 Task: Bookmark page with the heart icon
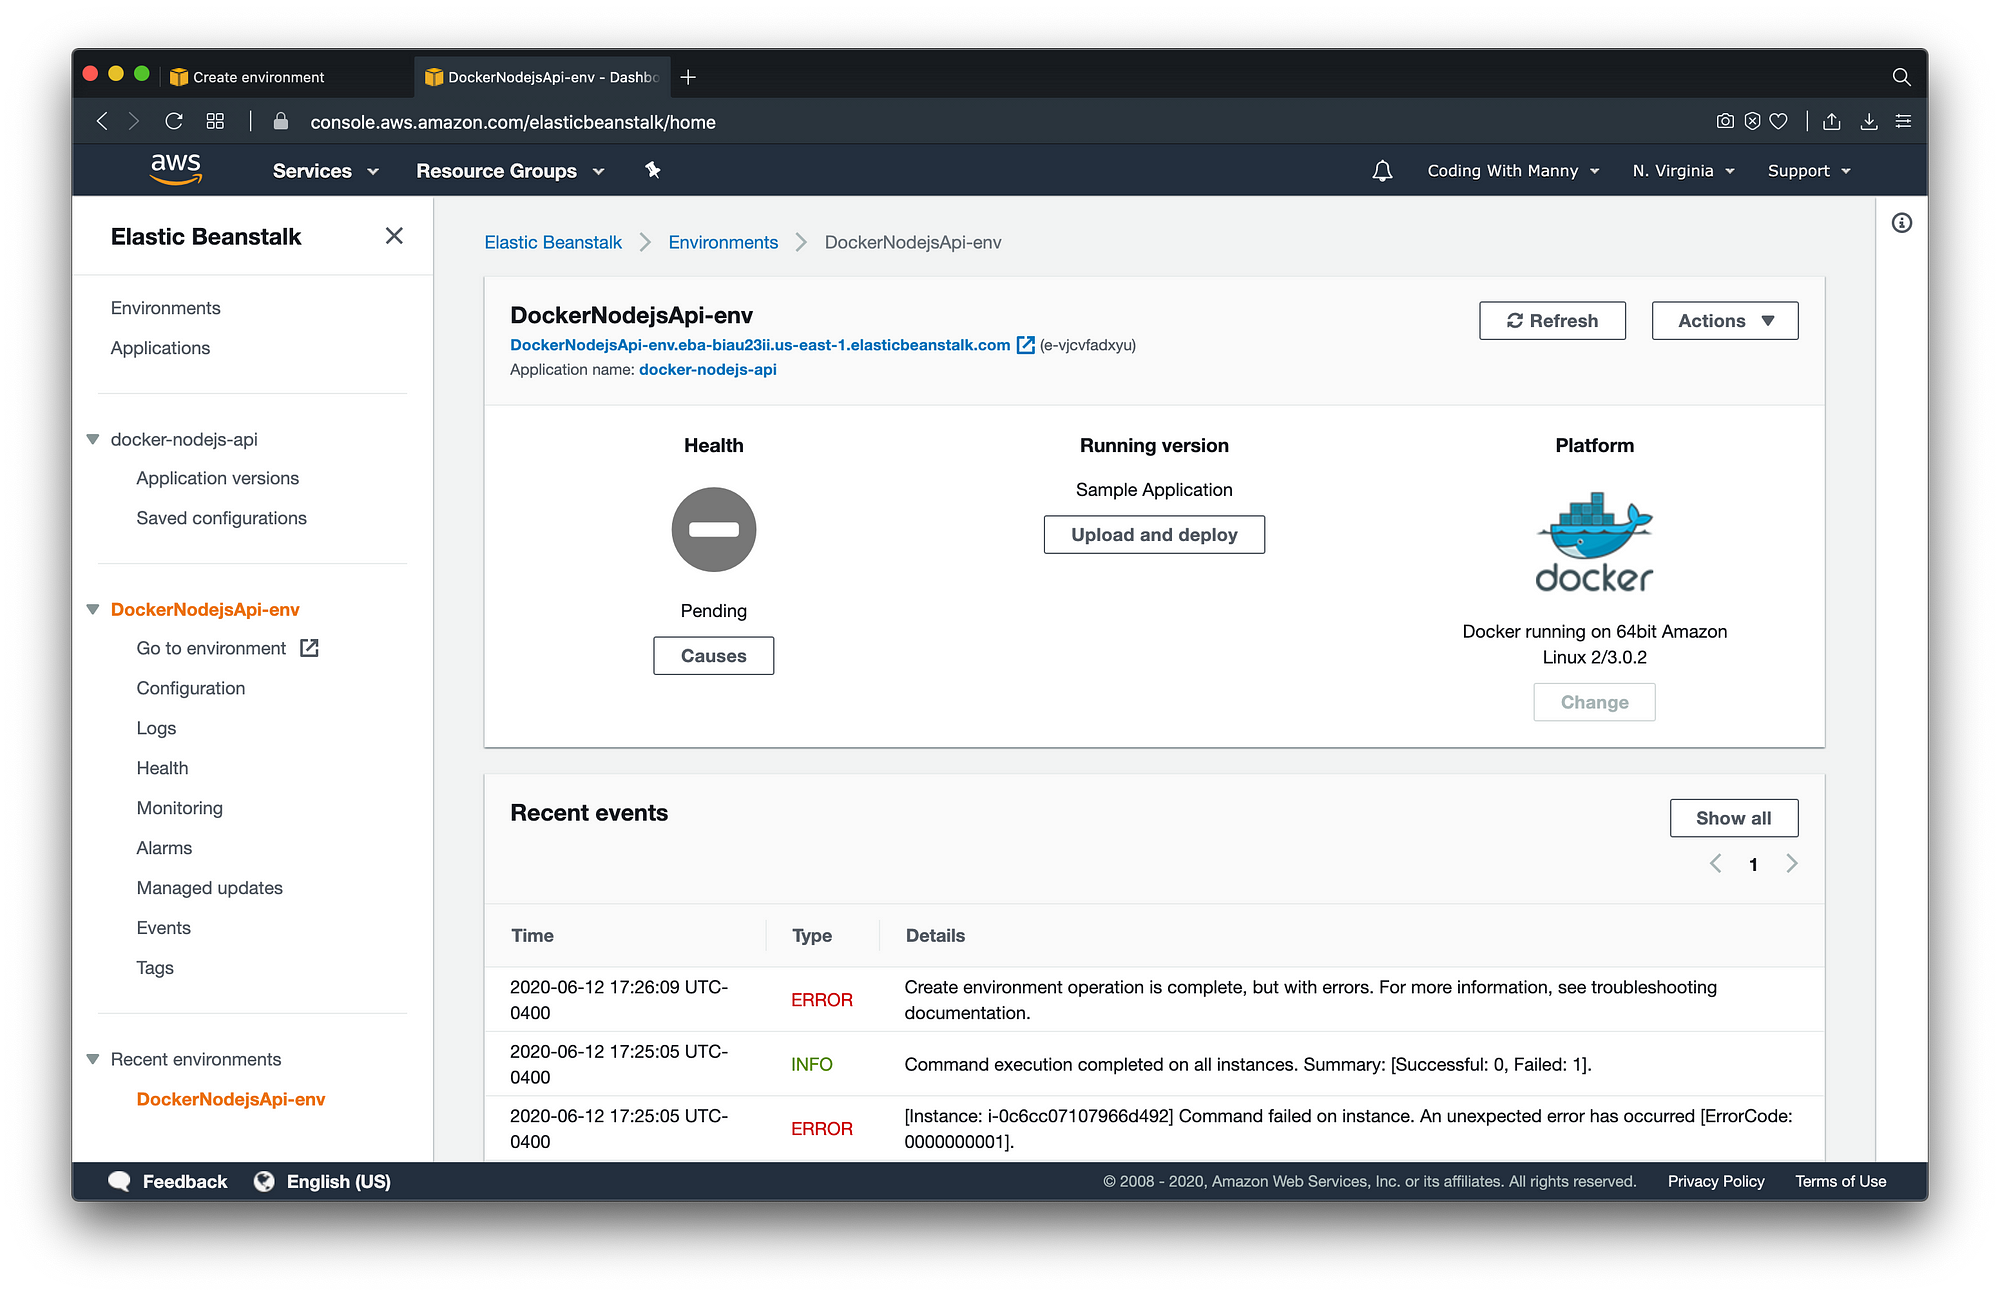[1778, 121]
